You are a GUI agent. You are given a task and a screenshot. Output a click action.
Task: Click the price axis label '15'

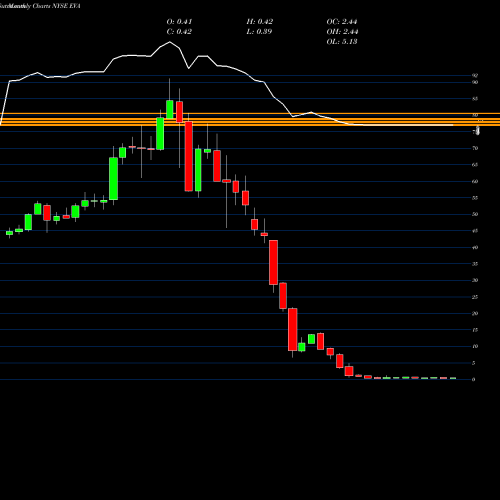click(475, 330)
